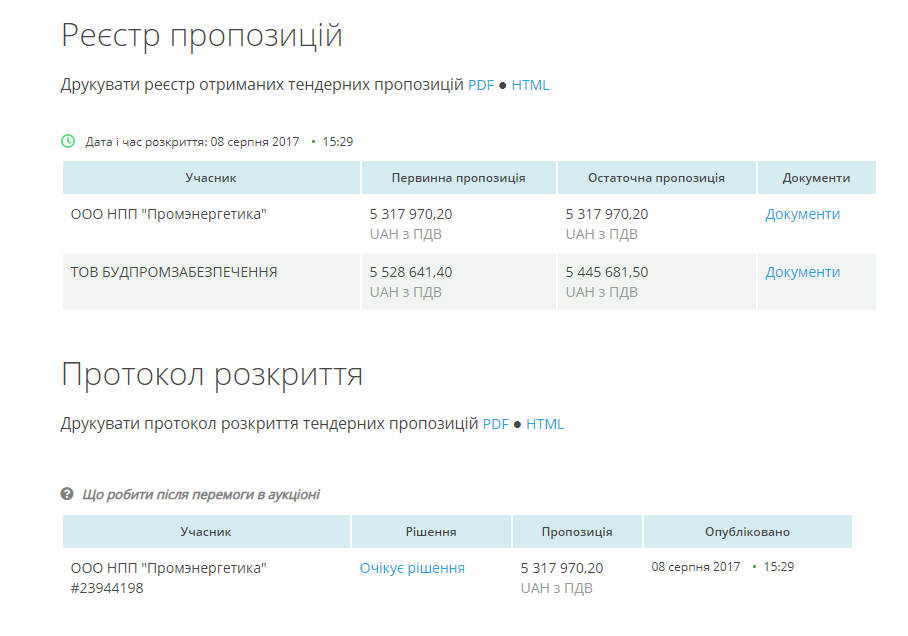Image resolution: width=908 pixels, height=636 pixels.
Task: Click the Учасник header in protocol table
Action: coord(206,532)
